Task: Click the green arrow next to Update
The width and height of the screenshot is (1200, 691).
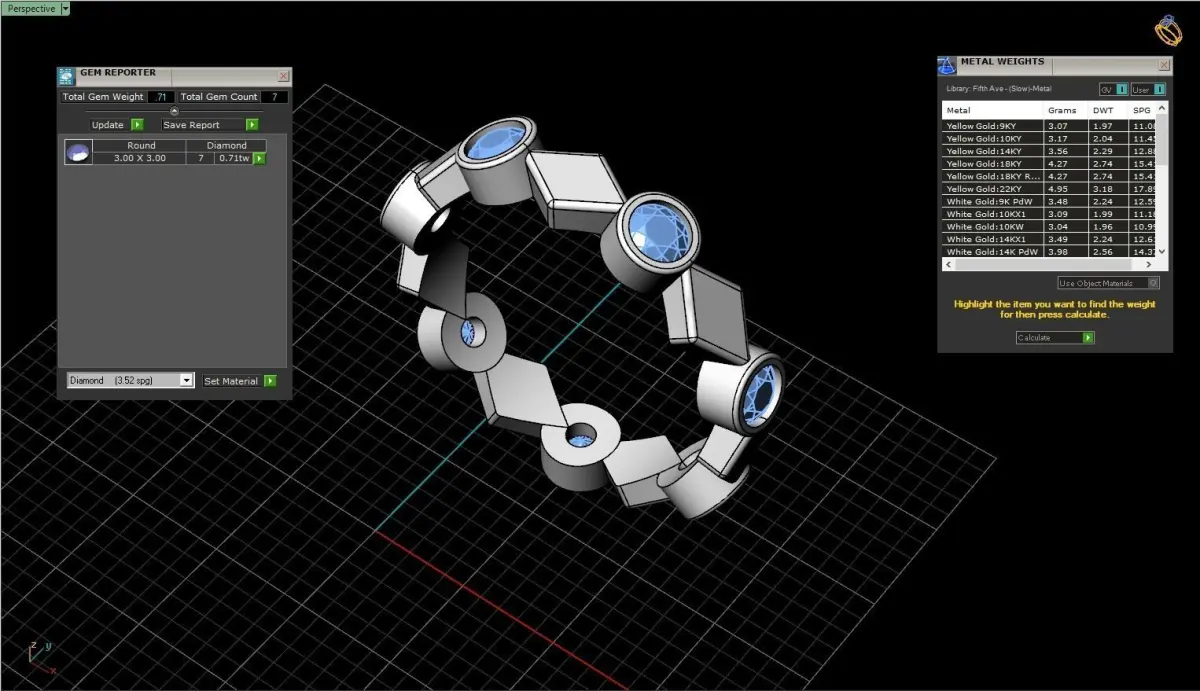Action: (137, 125)
